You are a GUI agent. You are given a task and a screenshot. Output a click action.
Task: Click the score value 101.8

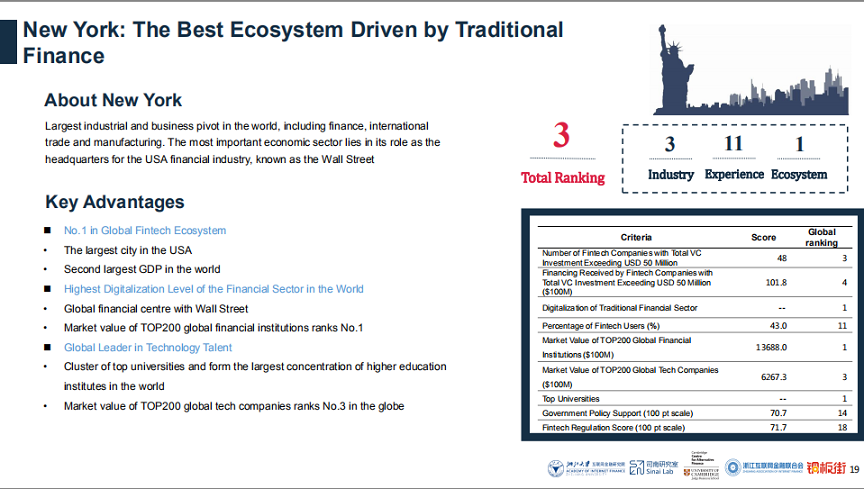coord(776,282)
